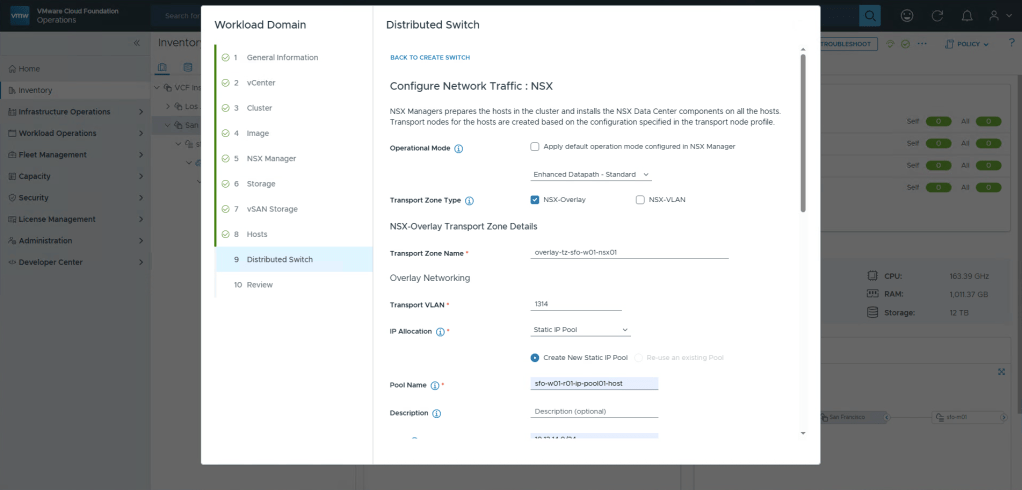
Task: Enable apply default operation mode checkbox
Action: click(x=535, y=147)
